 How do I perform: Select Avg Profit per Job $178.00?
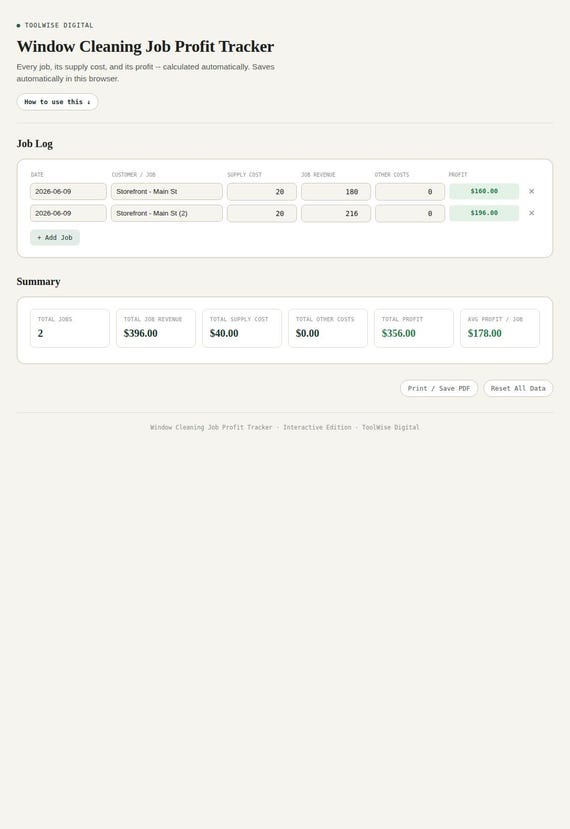tap(485, 334)
